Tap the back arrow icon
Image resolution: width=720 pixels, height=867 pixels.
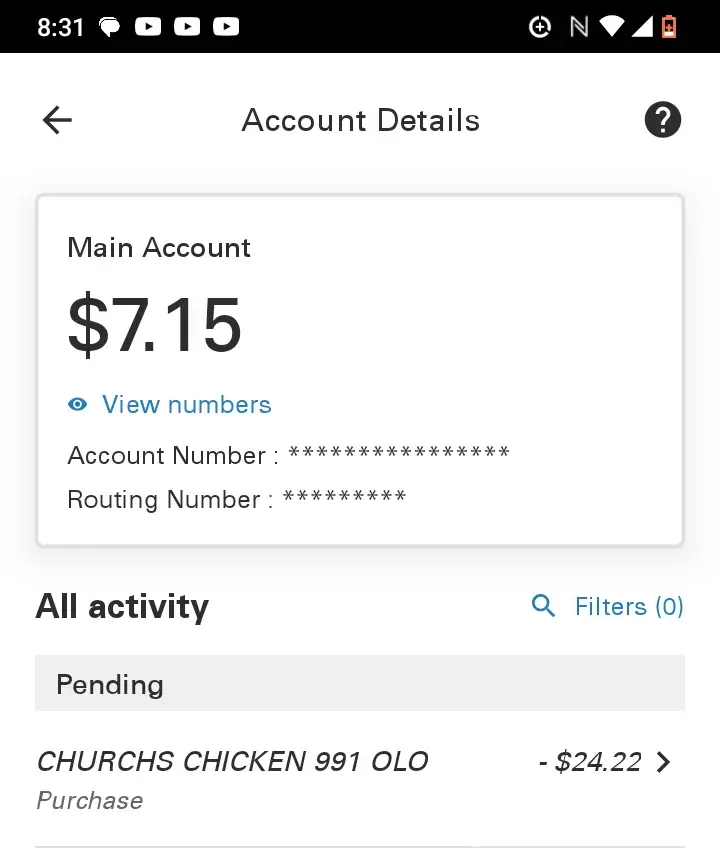(x=58, y=121)
